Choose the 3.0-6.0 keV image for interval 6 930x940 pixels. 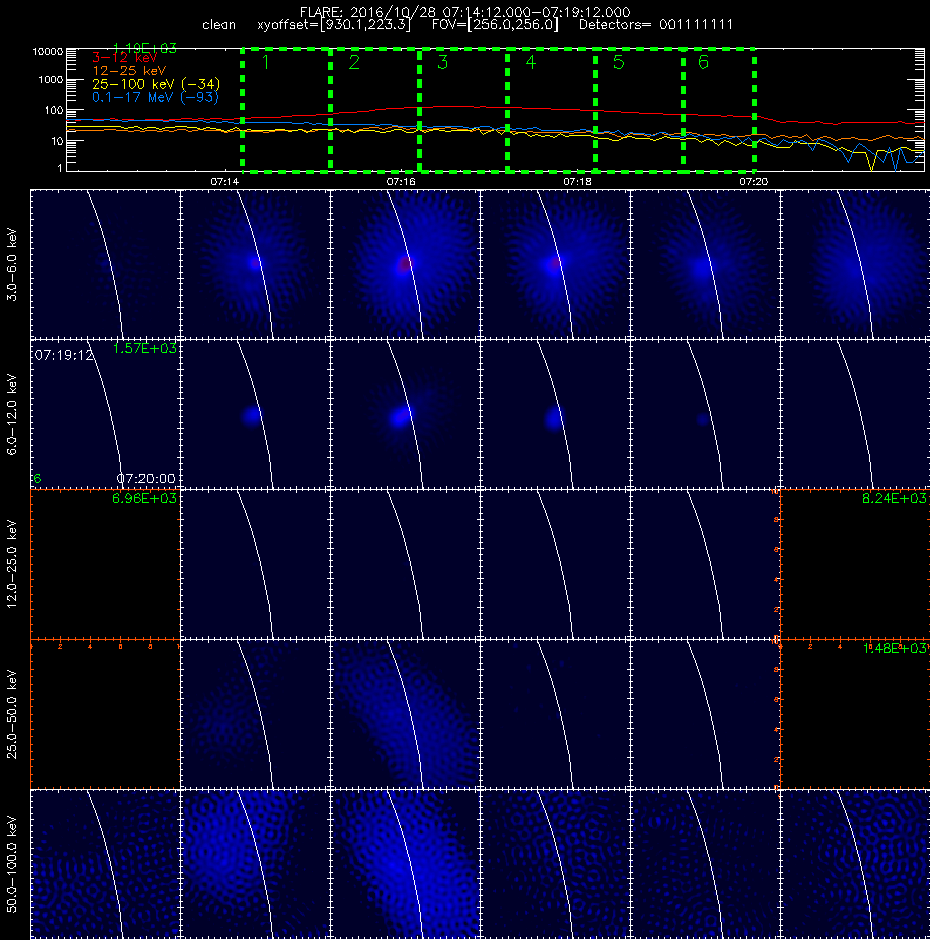856,264
